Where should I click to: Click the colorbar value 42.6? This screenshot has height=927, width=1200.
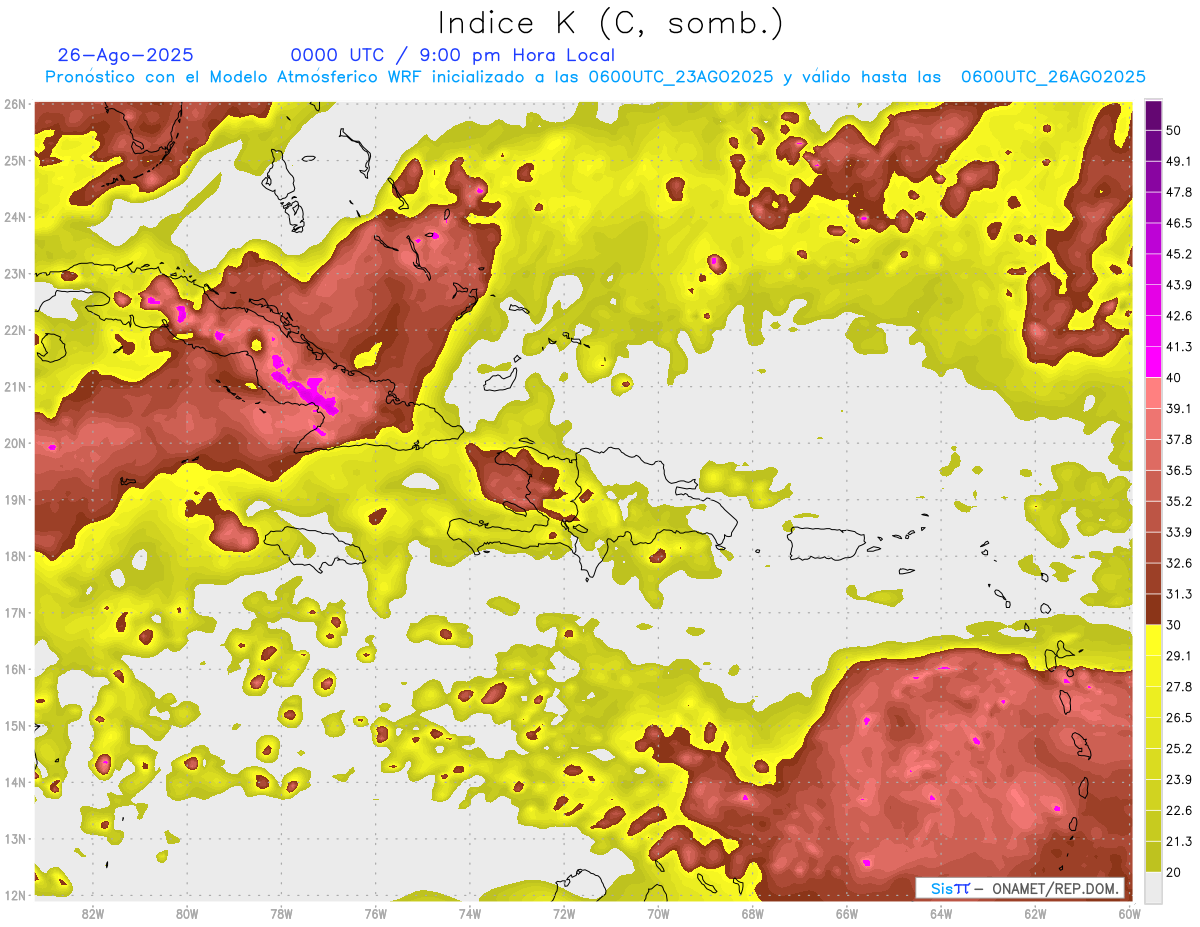(1179, 316)
